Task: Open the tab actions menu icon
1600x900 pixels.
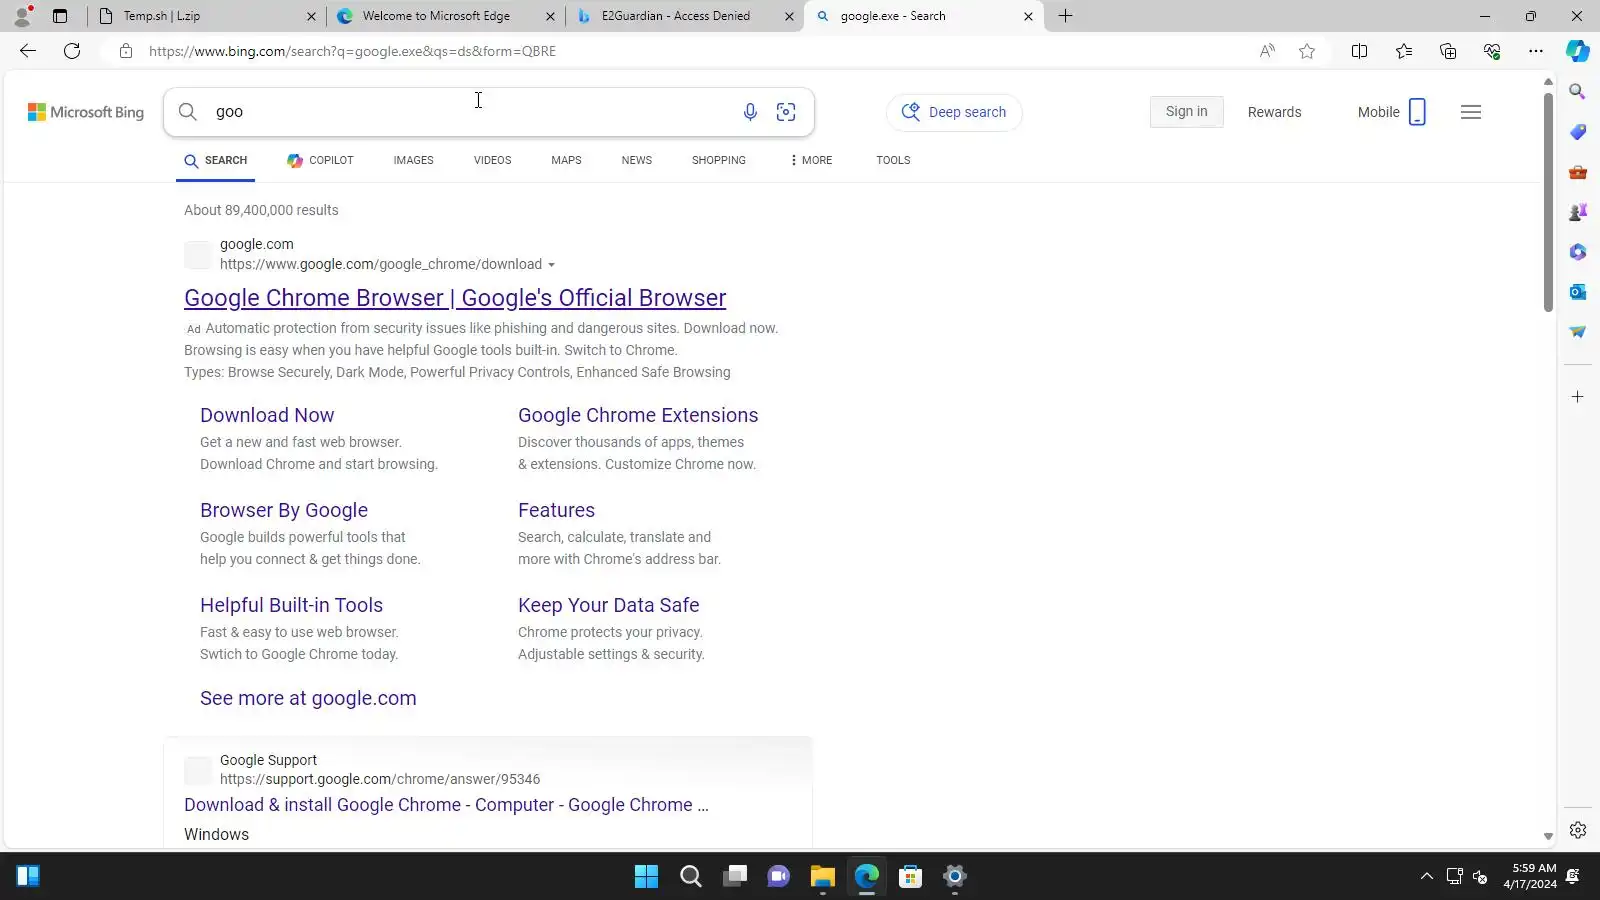Action: coord(60,16)
